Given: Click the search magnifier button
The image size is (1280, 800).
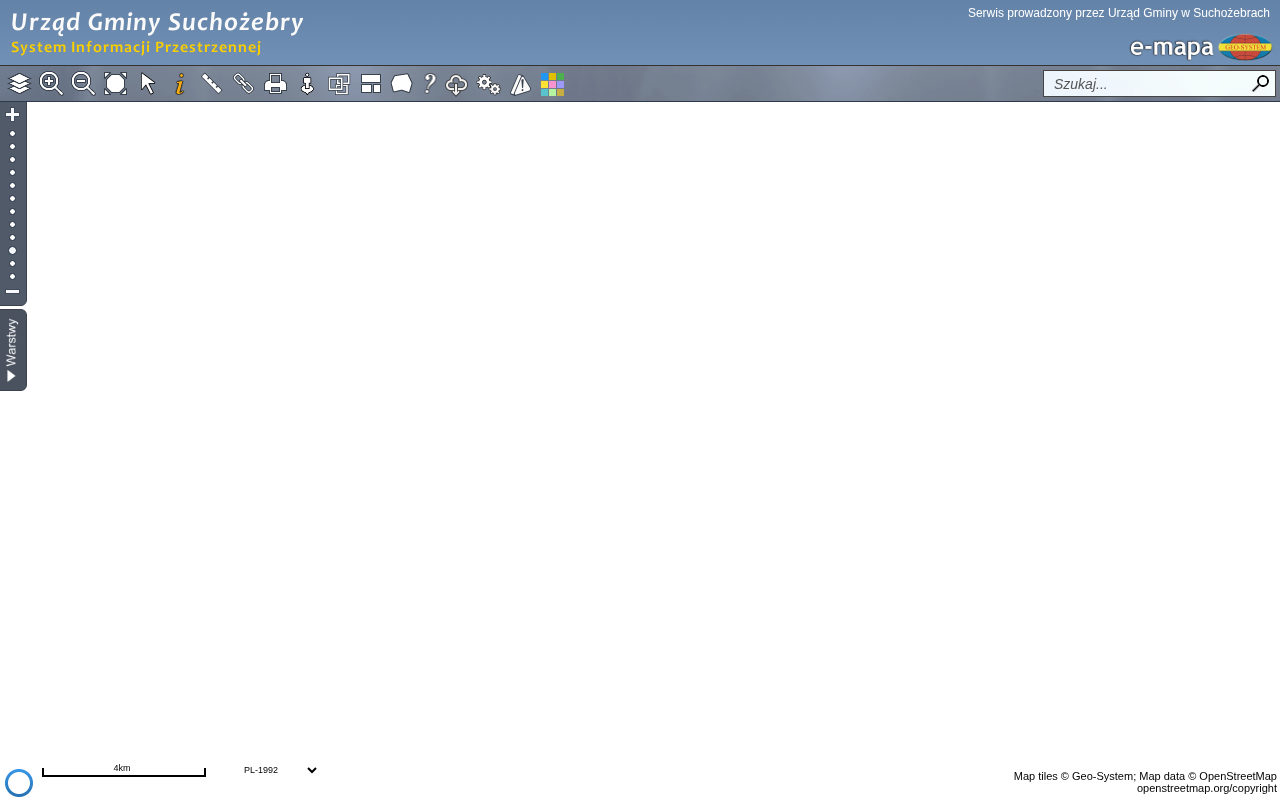Looking at the screenshot, I should 1261,84.
